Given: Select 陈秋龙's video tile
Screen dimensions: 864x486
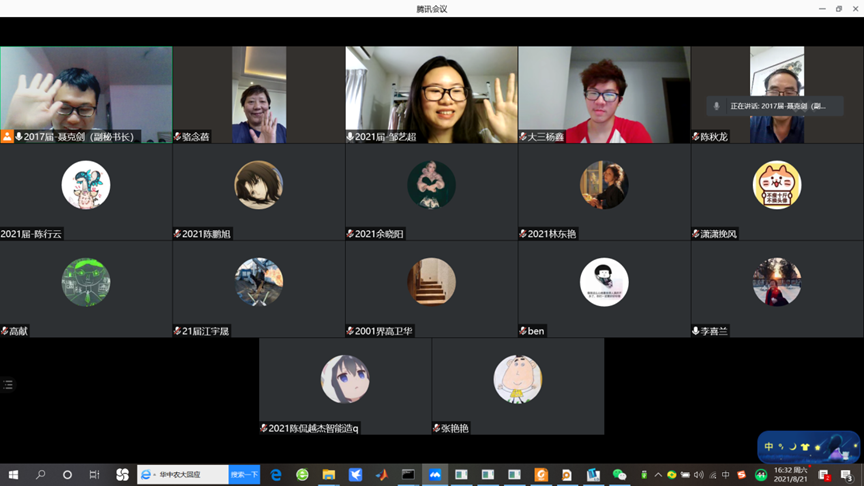Looking at the screenshot, I should [x=777, y=95].
